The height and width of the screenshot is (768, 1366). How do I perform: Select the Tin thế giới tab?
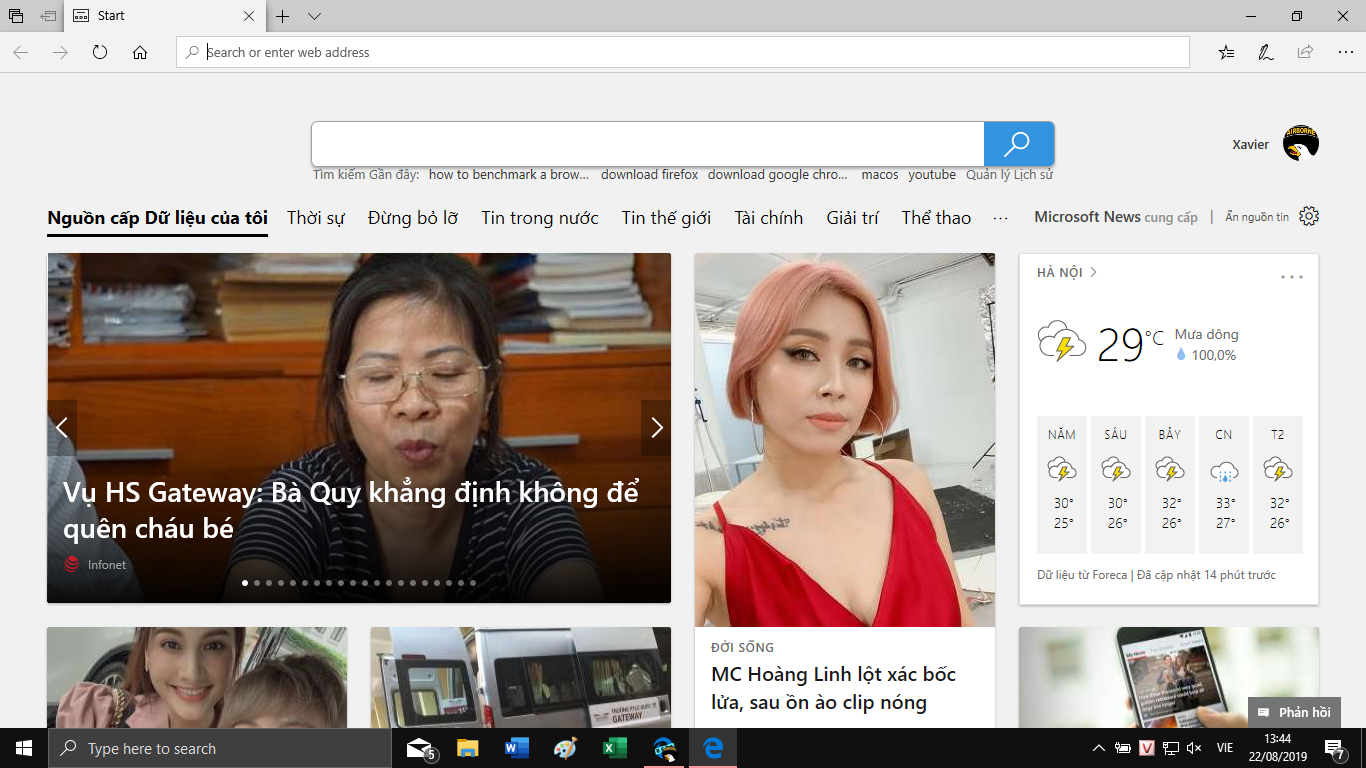tap(666, 218)
